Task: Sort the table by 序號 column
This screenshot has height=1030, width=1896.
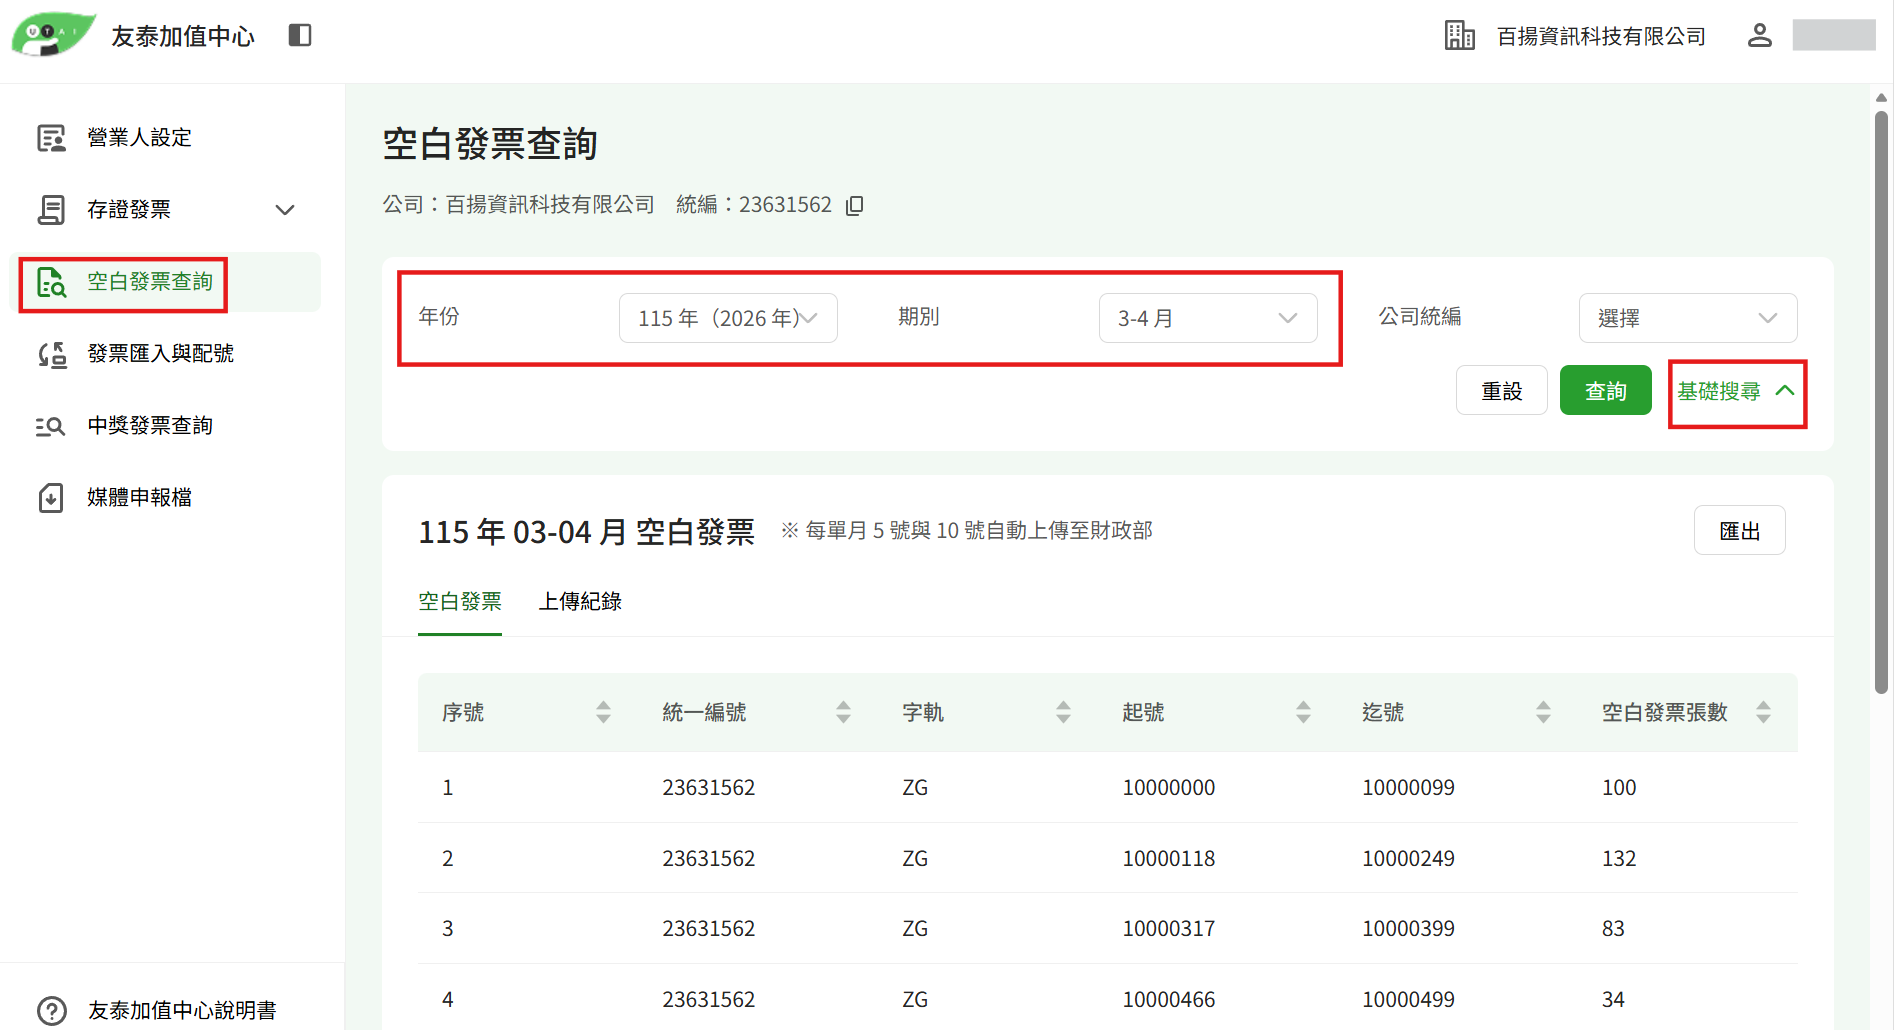Action: [x=603, y=712]
